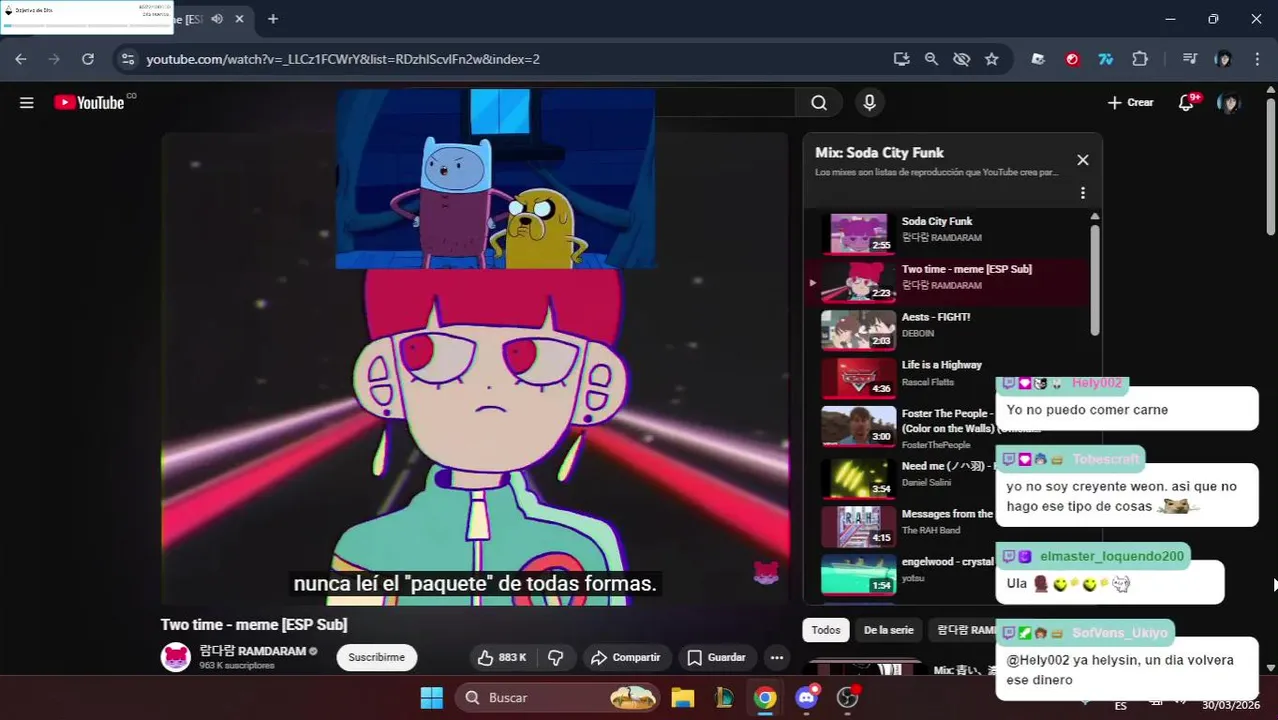Open the red circular extension icon
This screenshot has width=1278, height=720.
click(1072, 59)
